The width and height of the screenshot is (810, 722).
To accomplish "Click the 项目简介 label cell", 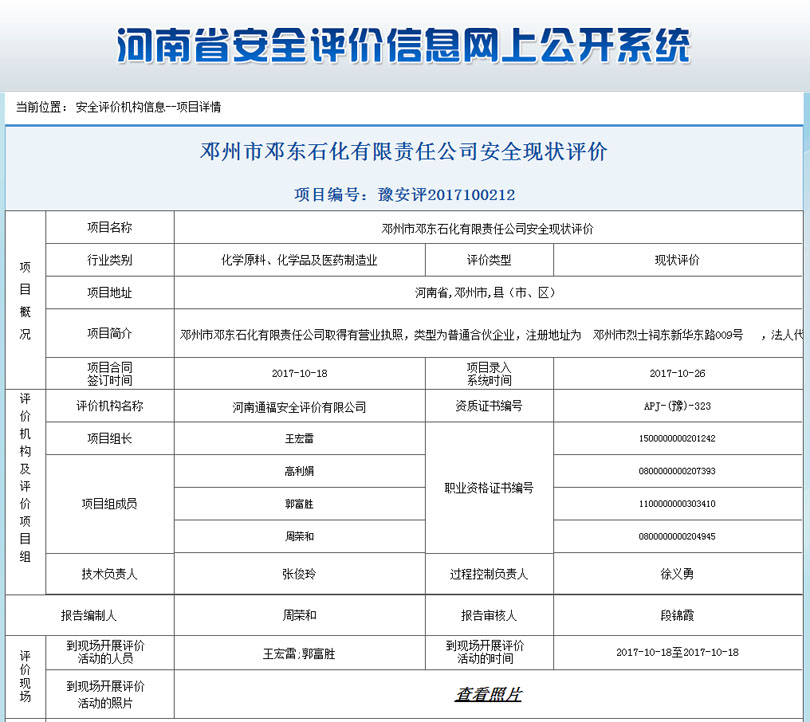I will [110, 333].
